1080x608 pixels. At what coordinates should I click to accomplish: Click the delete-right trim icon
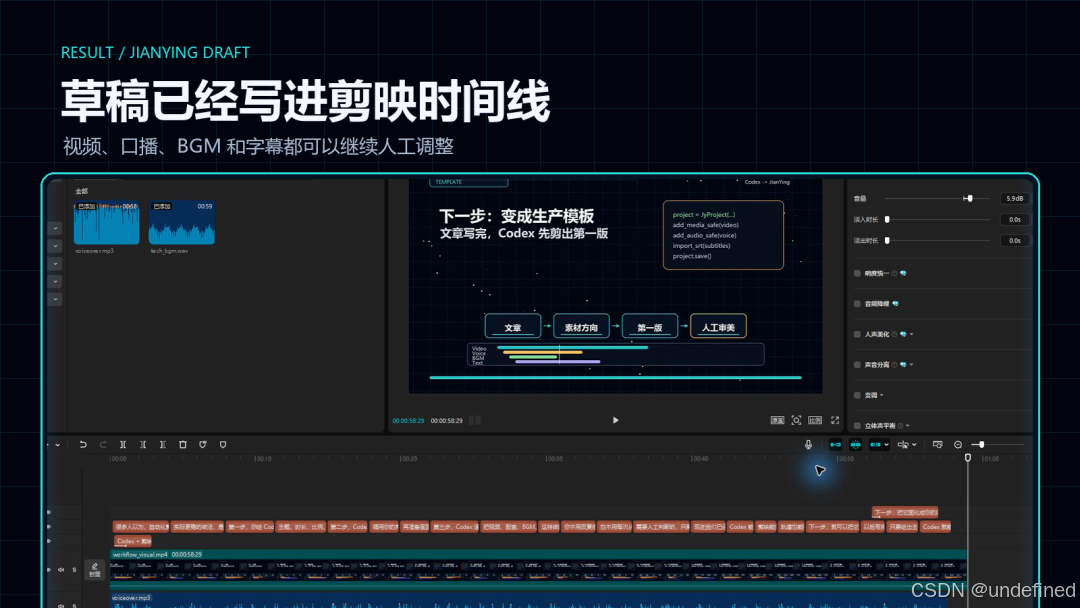[x=163, y=445]
